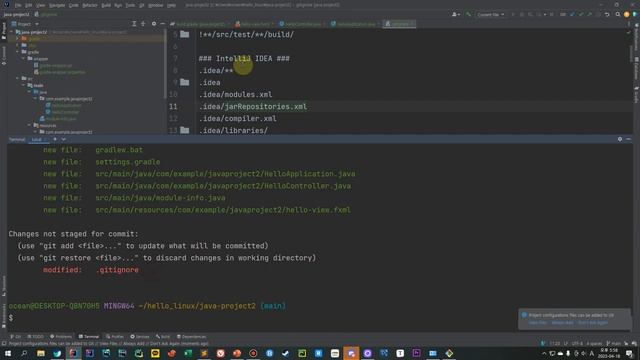Select HelloApplication class in project tree
The height and width of the screenshot is (360, 640).
(63, 105)
